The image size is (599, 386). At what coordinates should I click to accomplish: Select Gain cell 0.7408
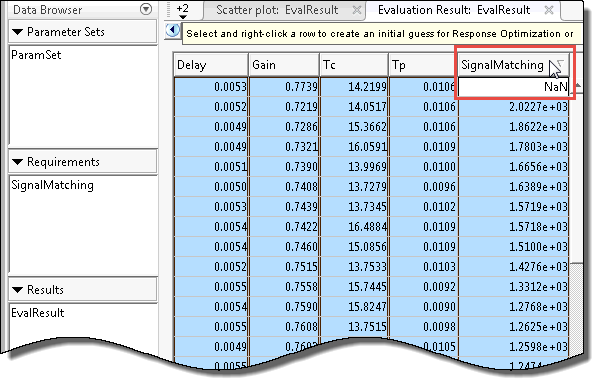click(x=284, y=187)
